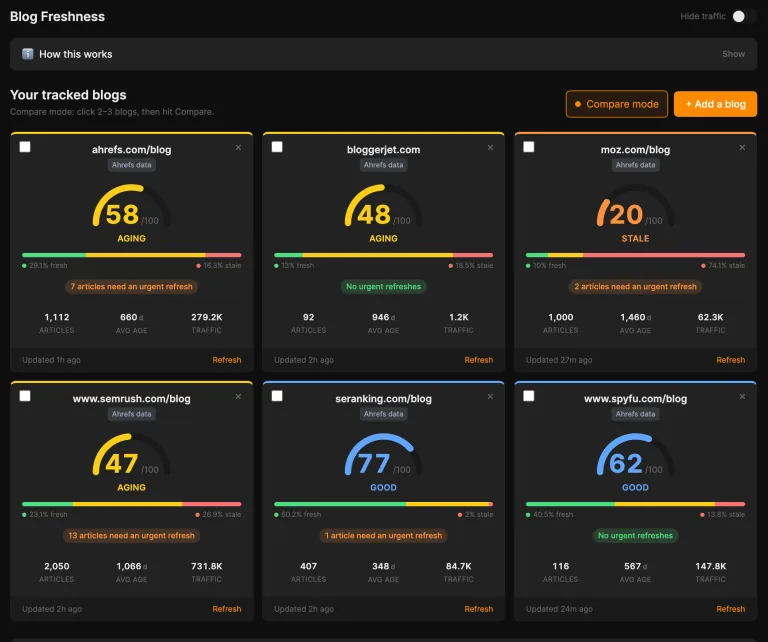Click the freshness bar on moz.com/blog card
The width and height of the screenshot is (768, 642).
point(635,255)
